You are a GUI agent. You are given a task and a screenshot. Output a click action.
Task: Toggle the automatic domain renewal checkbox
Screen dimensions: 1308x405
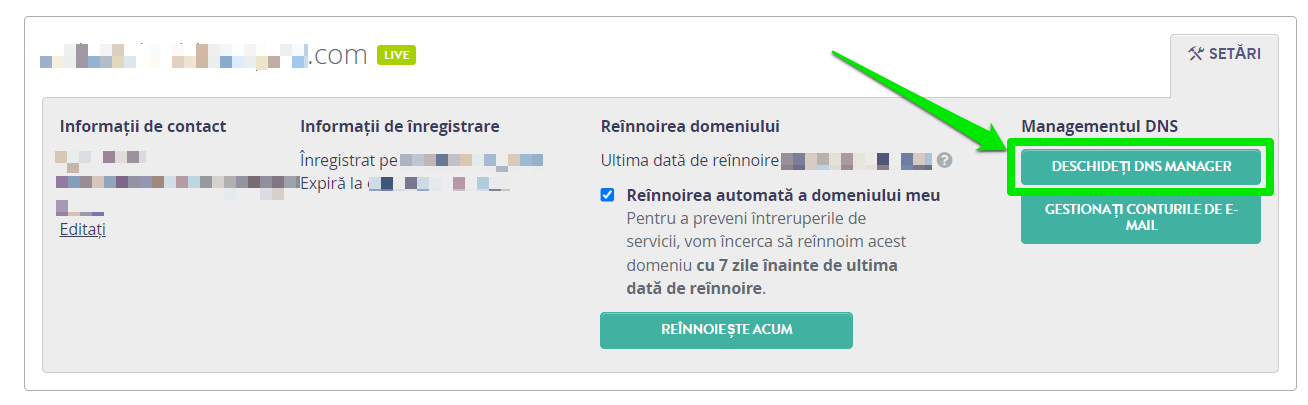607,194
